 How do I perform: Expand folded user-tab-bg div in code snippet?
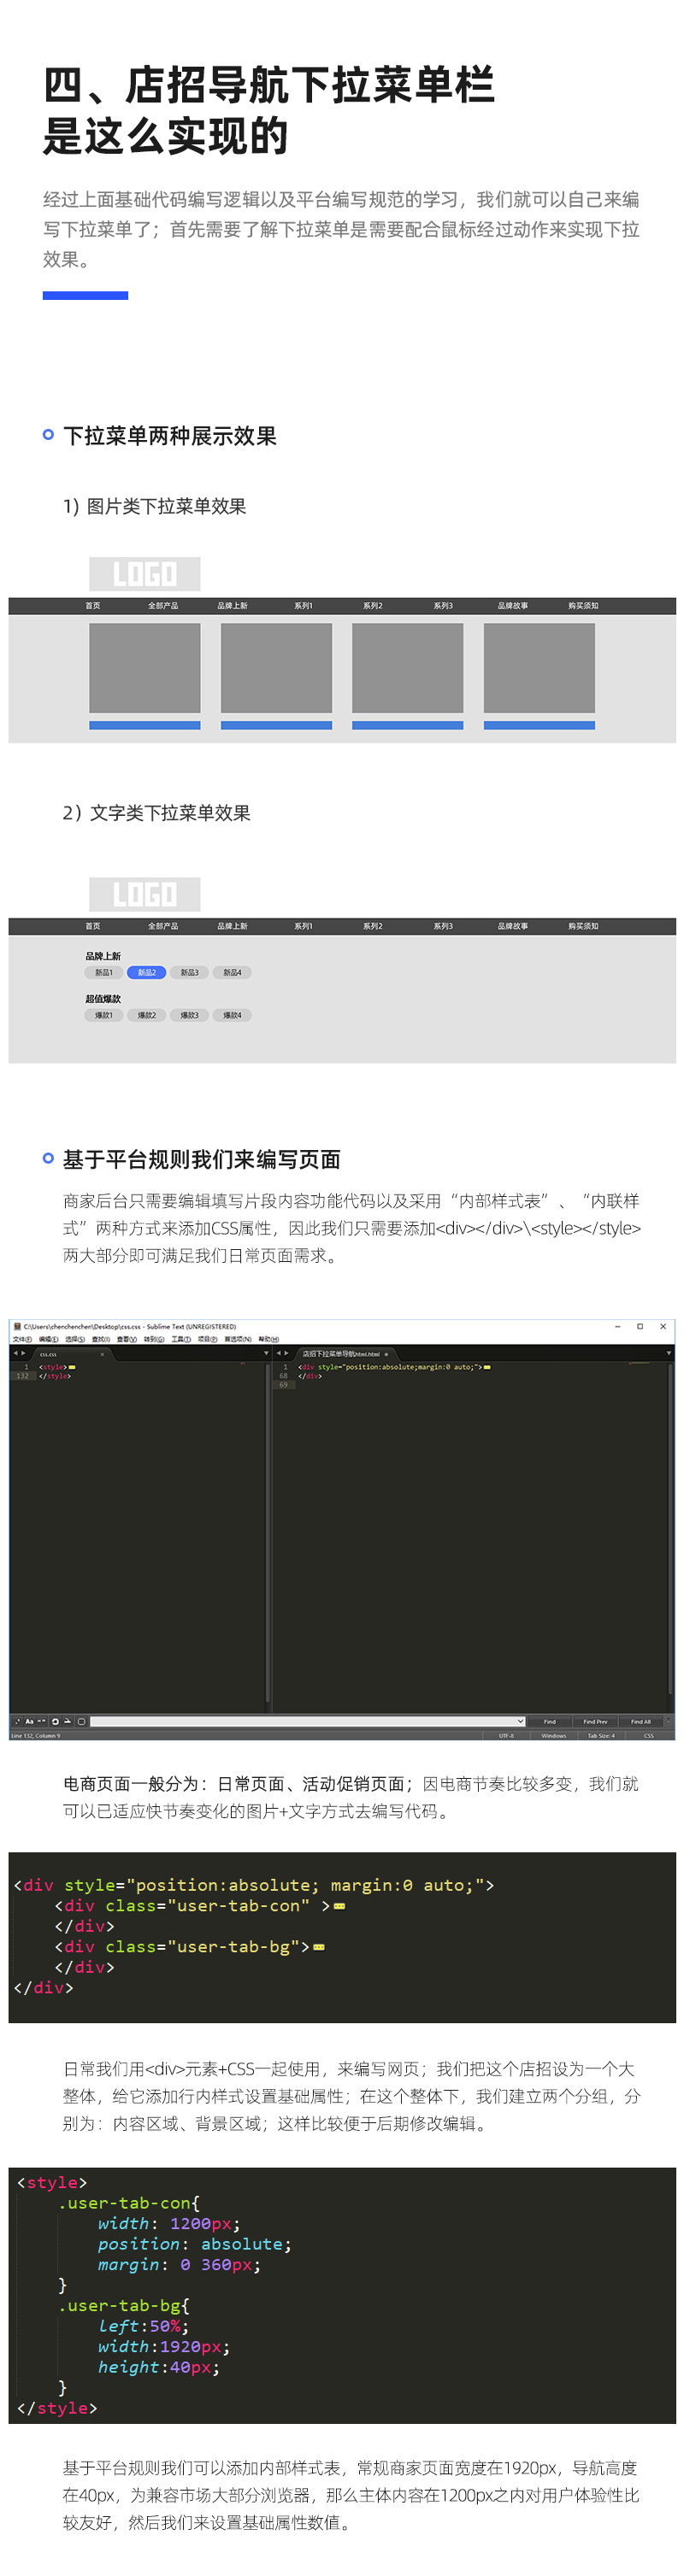[319, 1948]
